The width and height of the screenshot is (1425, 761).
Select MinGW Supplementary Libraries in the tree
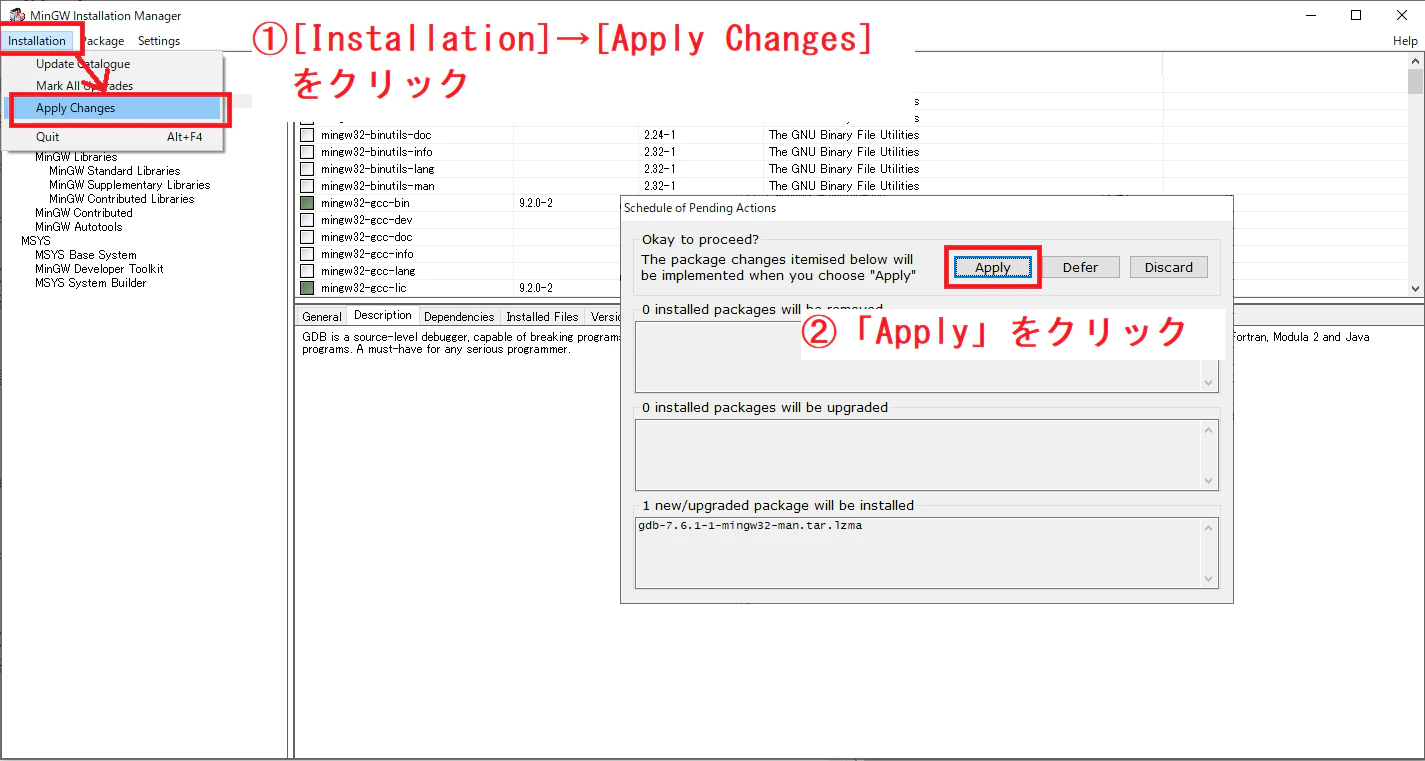[130, 185]
